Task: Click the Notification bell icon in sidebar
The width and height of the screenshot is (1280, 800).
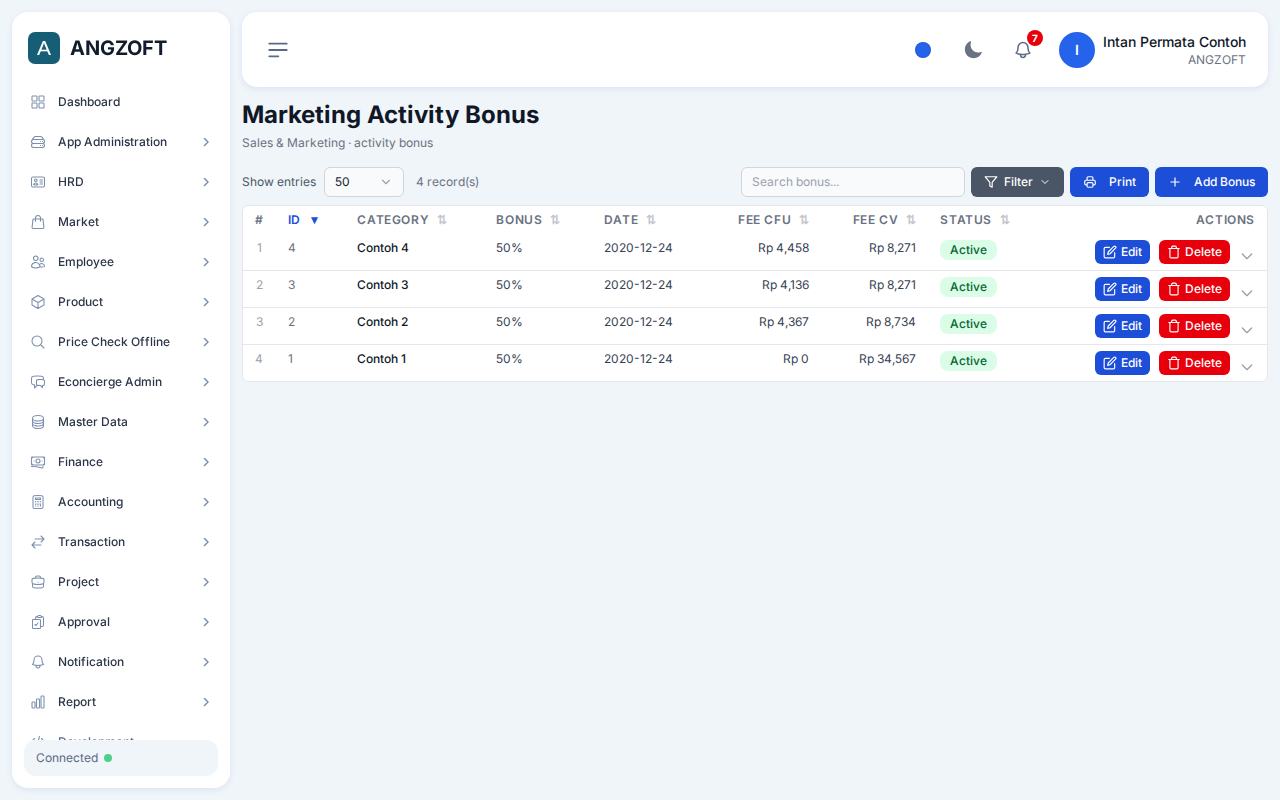Action: [38, 662]
